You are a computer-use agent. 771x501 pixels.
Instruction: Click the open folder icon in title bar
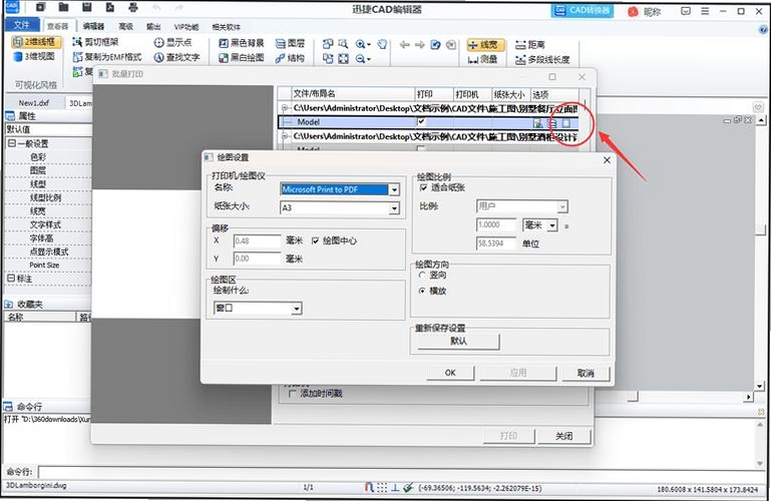point(63,7)
